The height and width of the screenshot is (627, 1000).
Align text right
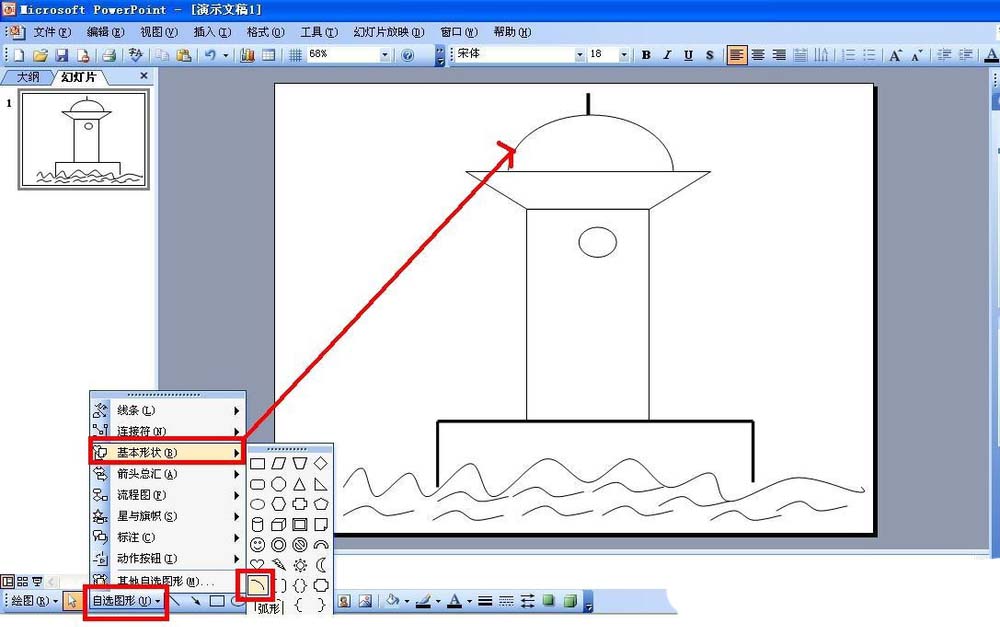[x=779, y=55]
